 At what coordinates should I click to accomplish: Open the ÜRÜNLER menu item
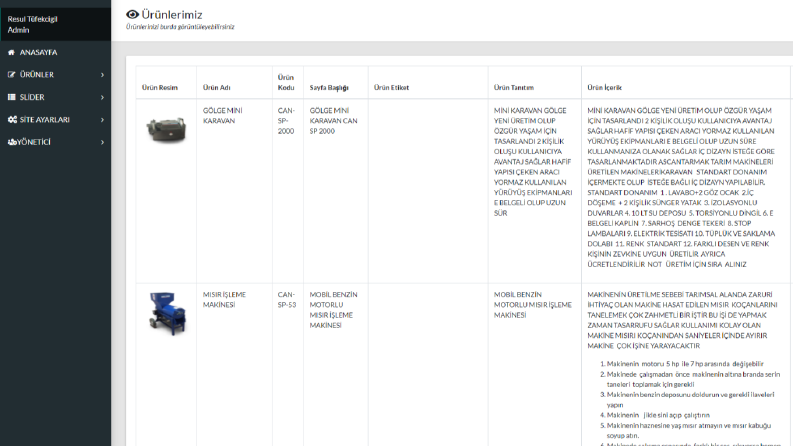coord(56,74)
